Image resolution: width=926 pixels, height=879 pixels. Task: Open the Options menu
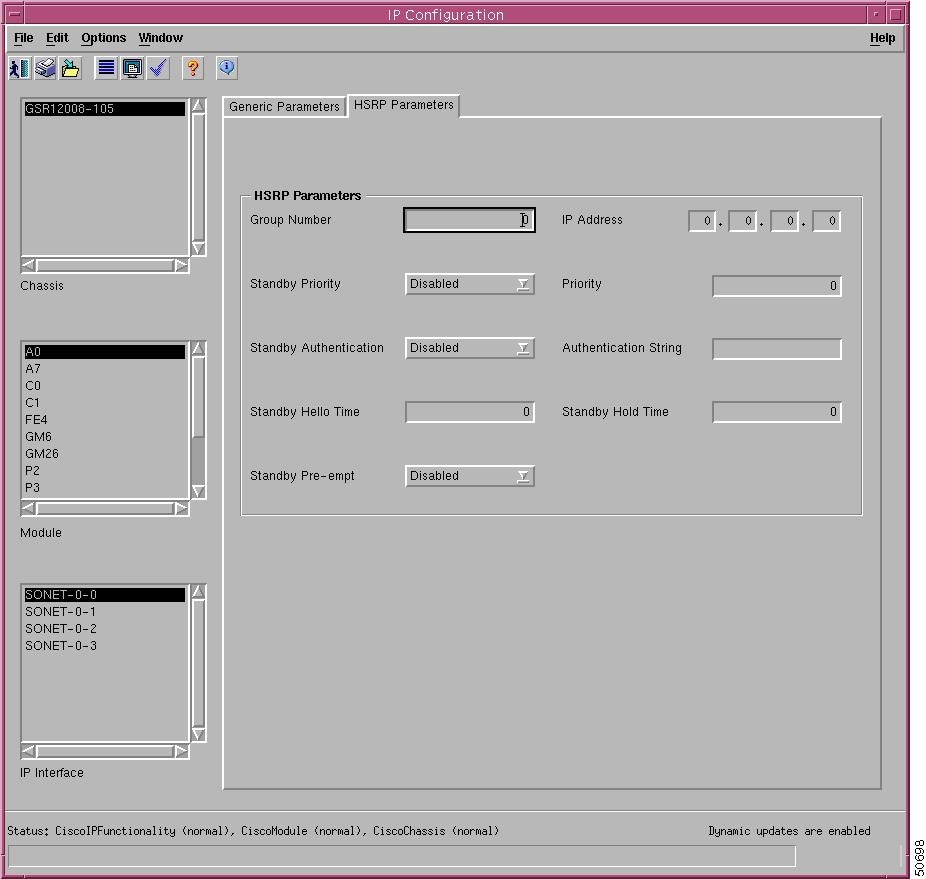click(103, 38)
